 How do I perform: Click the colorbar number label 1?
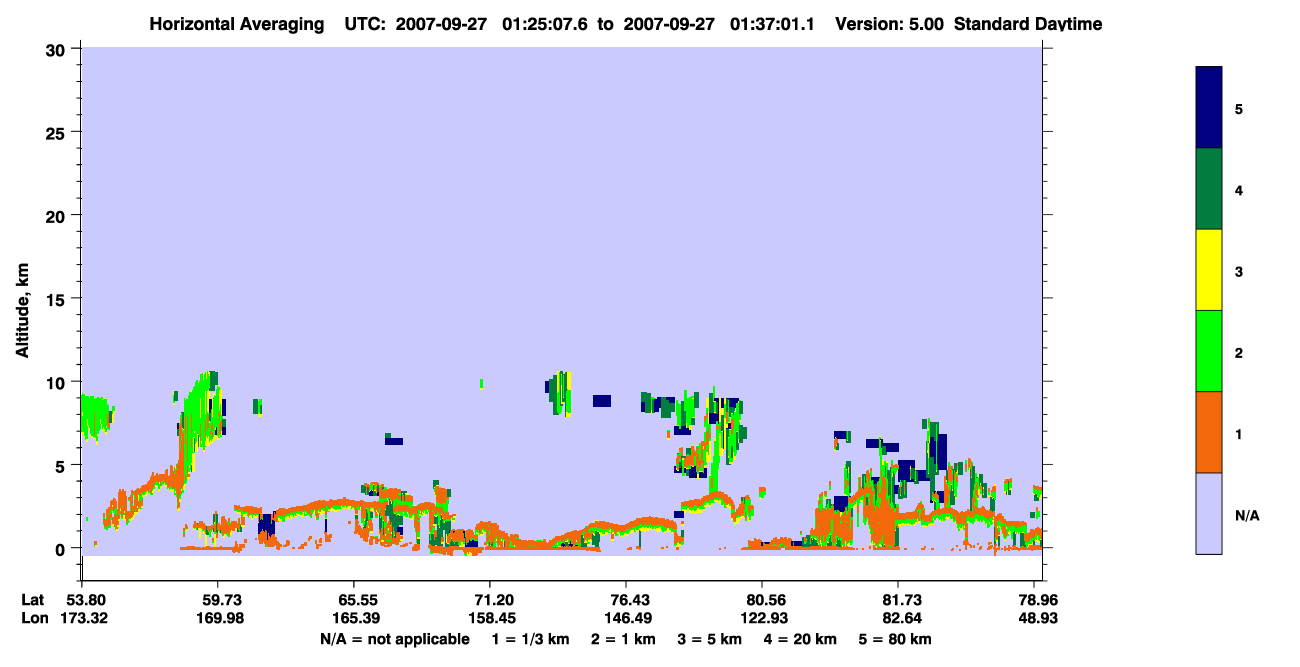click(x=1239, y=434)
